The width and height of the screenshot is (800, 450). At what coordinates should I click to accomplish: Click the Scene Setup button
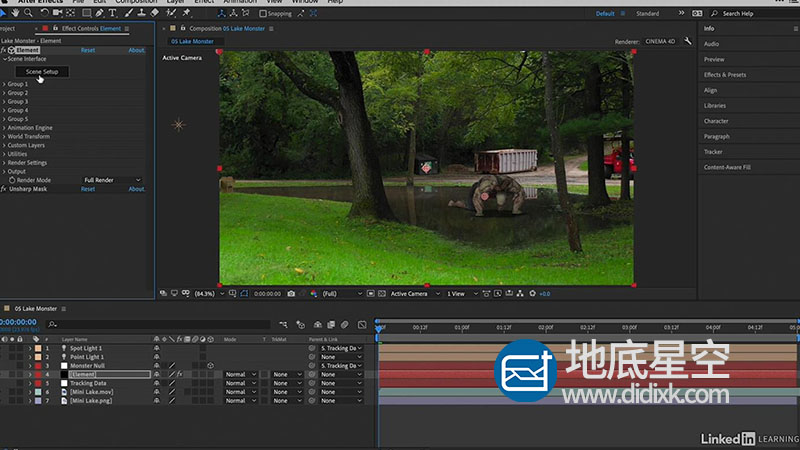pyautogui.click(x=42, y=72)
